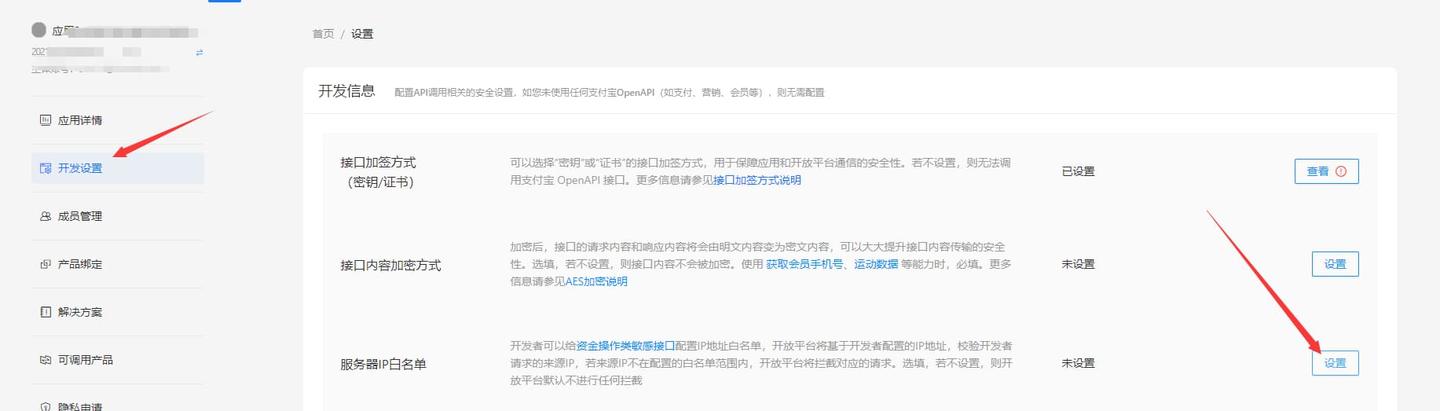Click the 成员管理 people icon
This screenshot has width=1440, height=411.
[x=45, y=216]
